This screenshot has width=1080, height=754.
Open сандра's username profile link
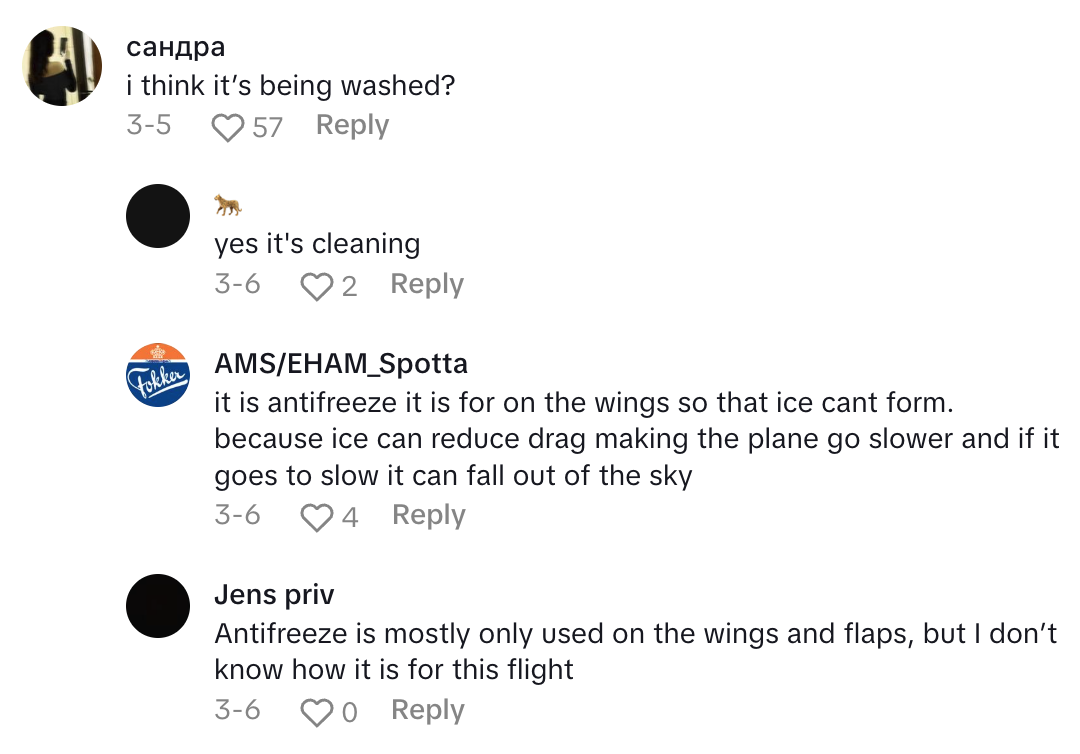[x=175, y=46]
